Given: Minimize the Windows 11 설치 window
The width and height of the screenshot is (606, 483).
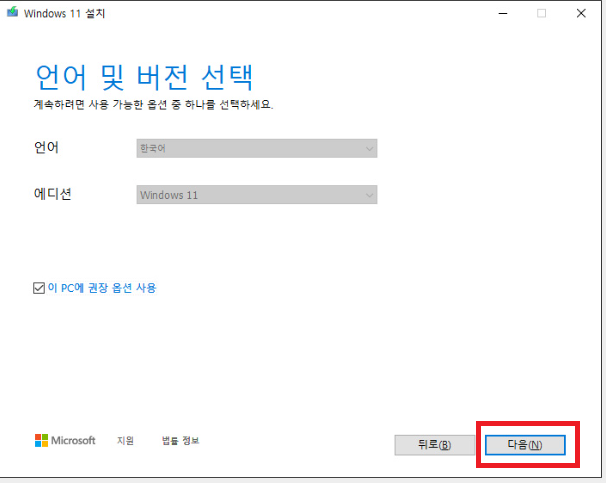Looking at the screenshot, I should (x=503, y=14).
